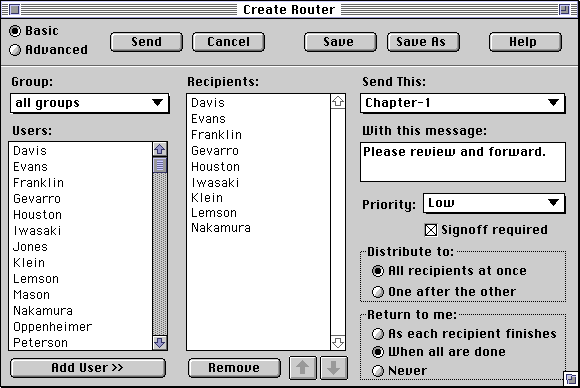Viewport: 580px width, 388px height.
Task: Select Peterson in the Users list
Action: (x=80, y=343)
